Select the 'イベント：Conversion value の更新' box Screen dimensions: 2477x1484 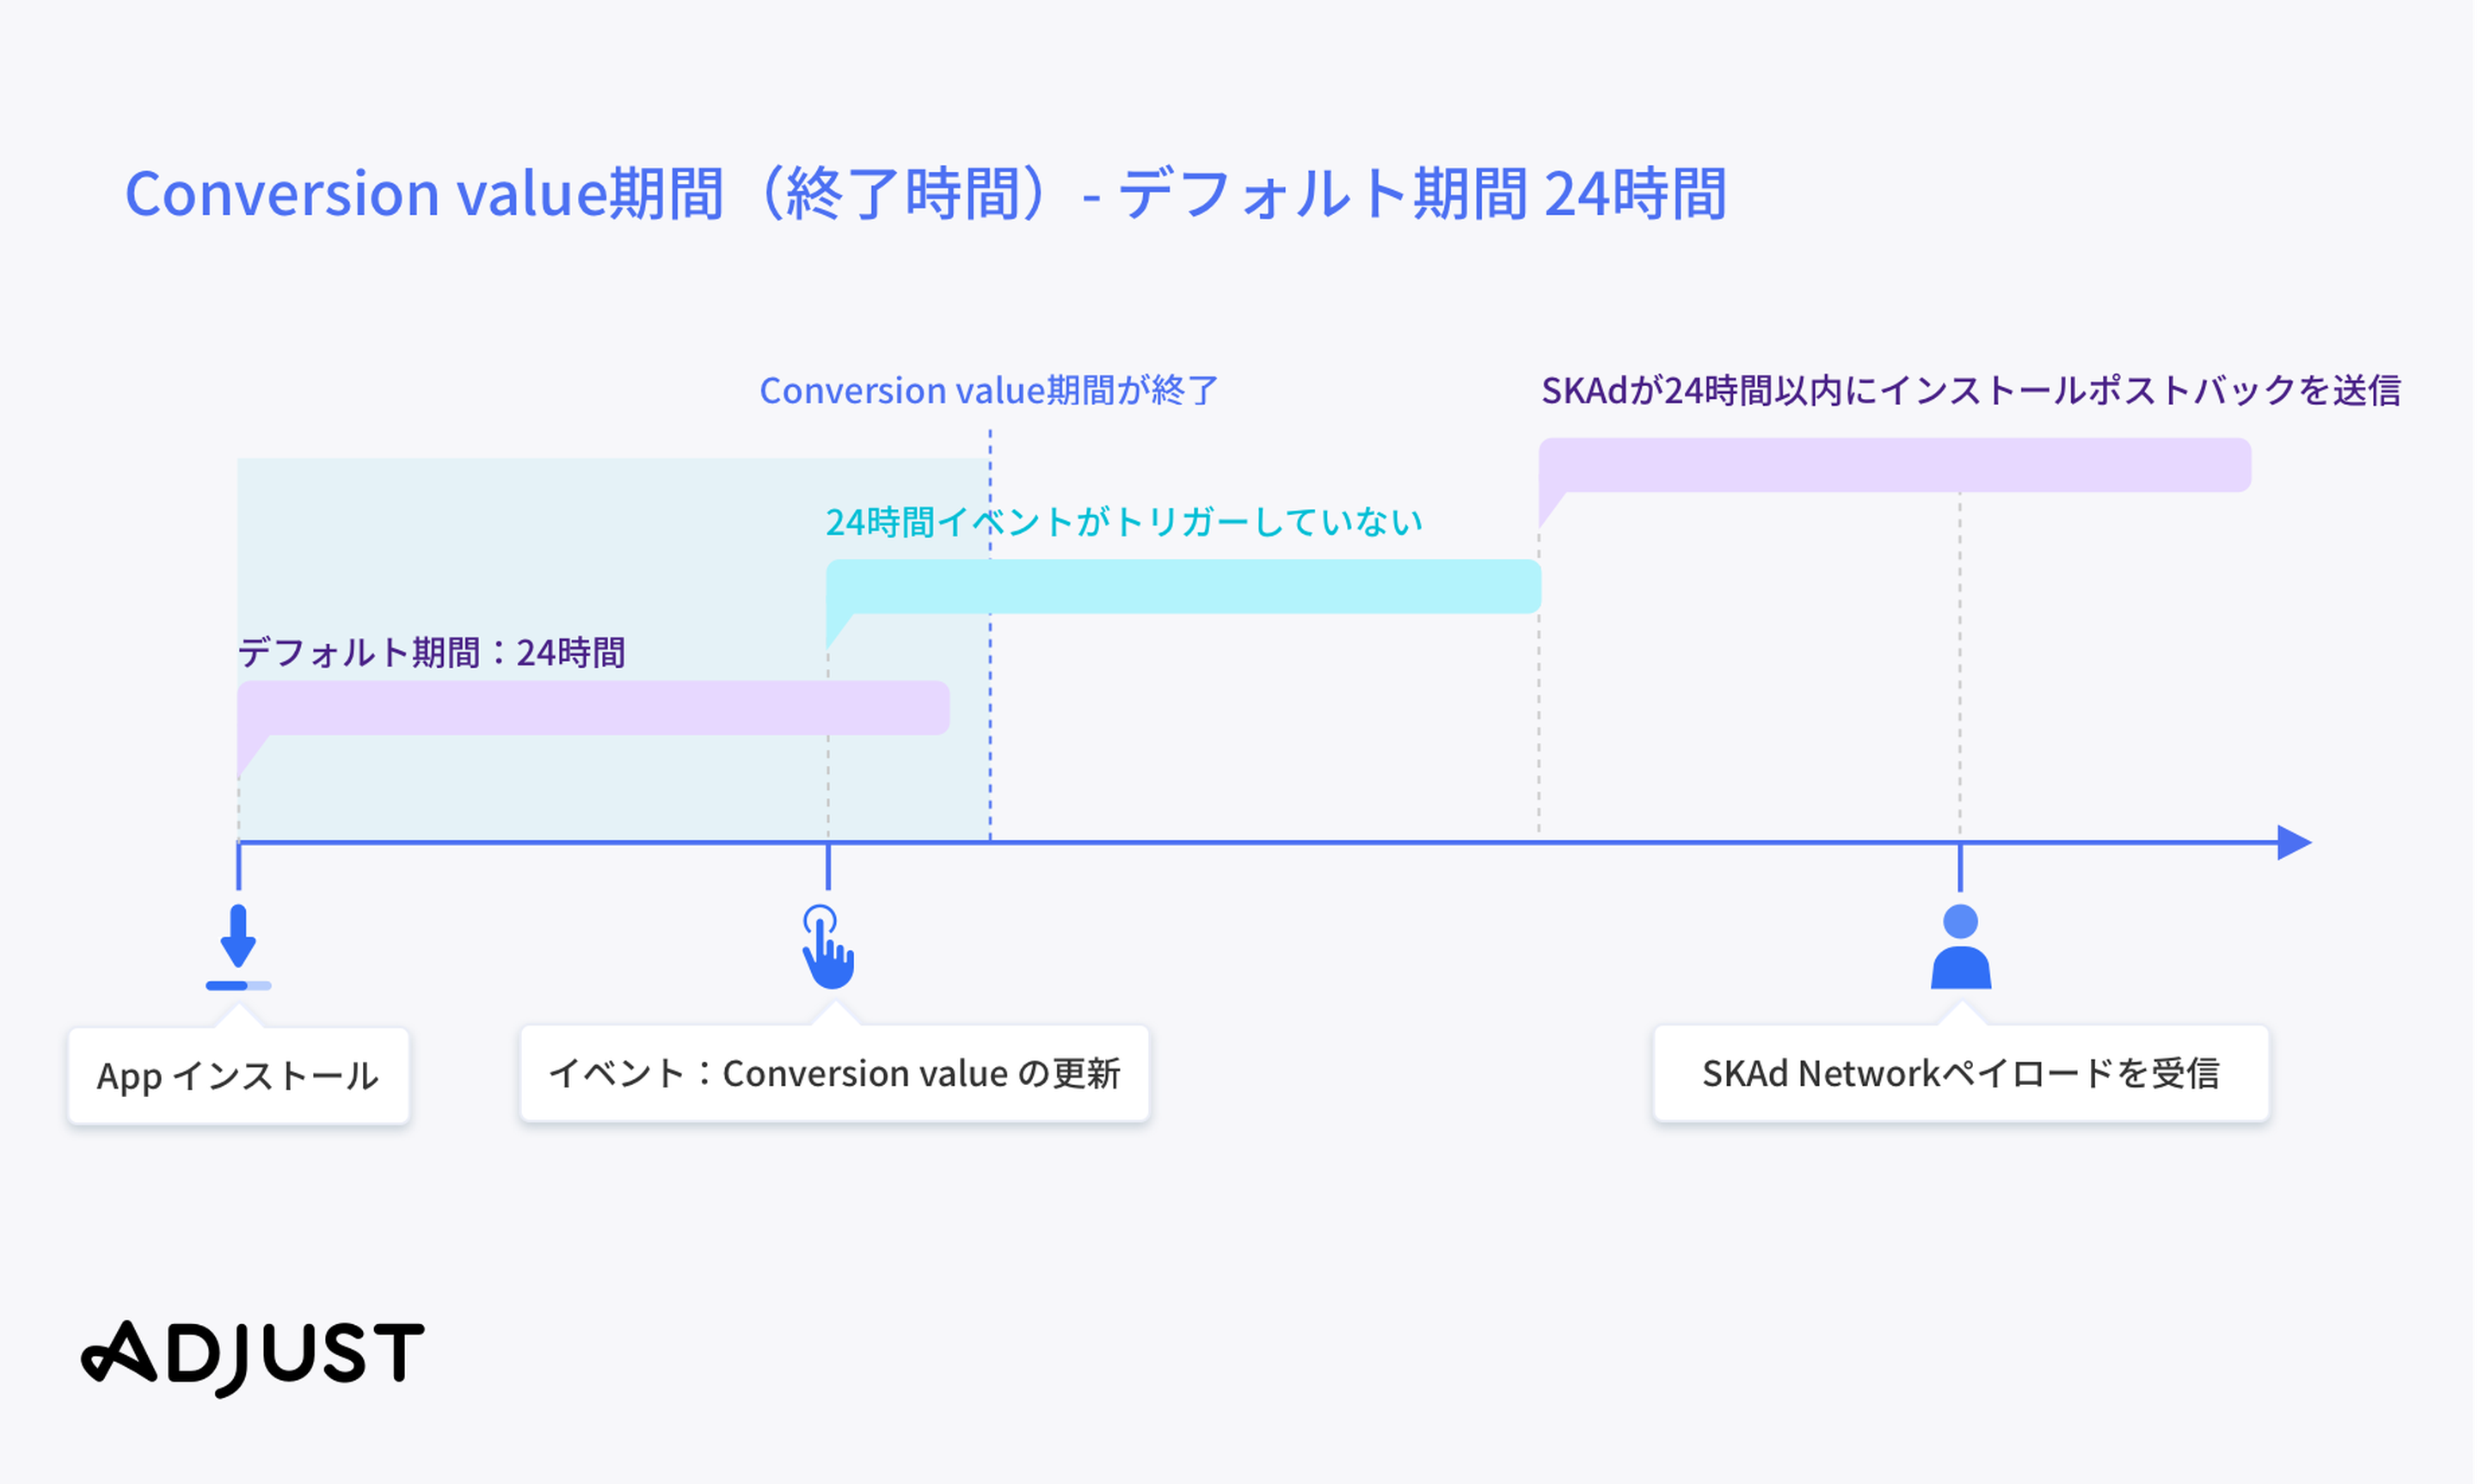pyautogui.click(x=836, y=1074)
